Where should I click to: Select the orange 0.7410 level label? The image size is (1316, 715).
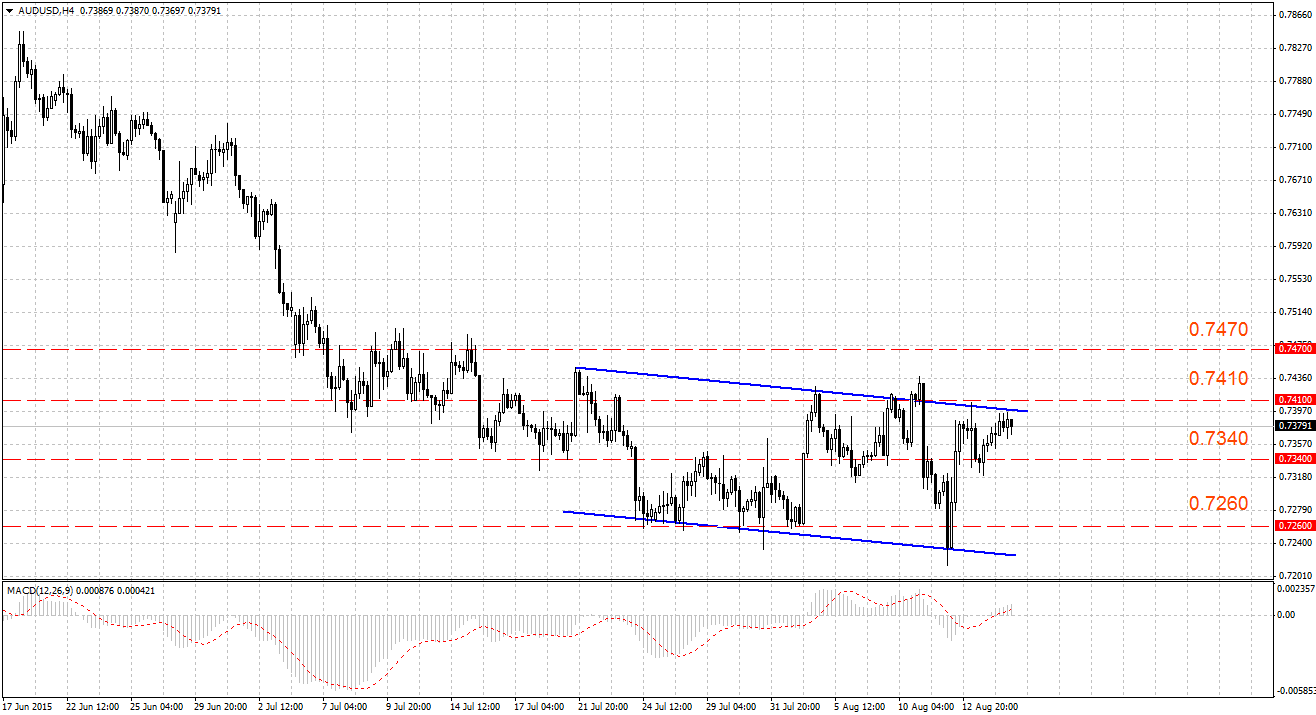(x=1218, y=378)
